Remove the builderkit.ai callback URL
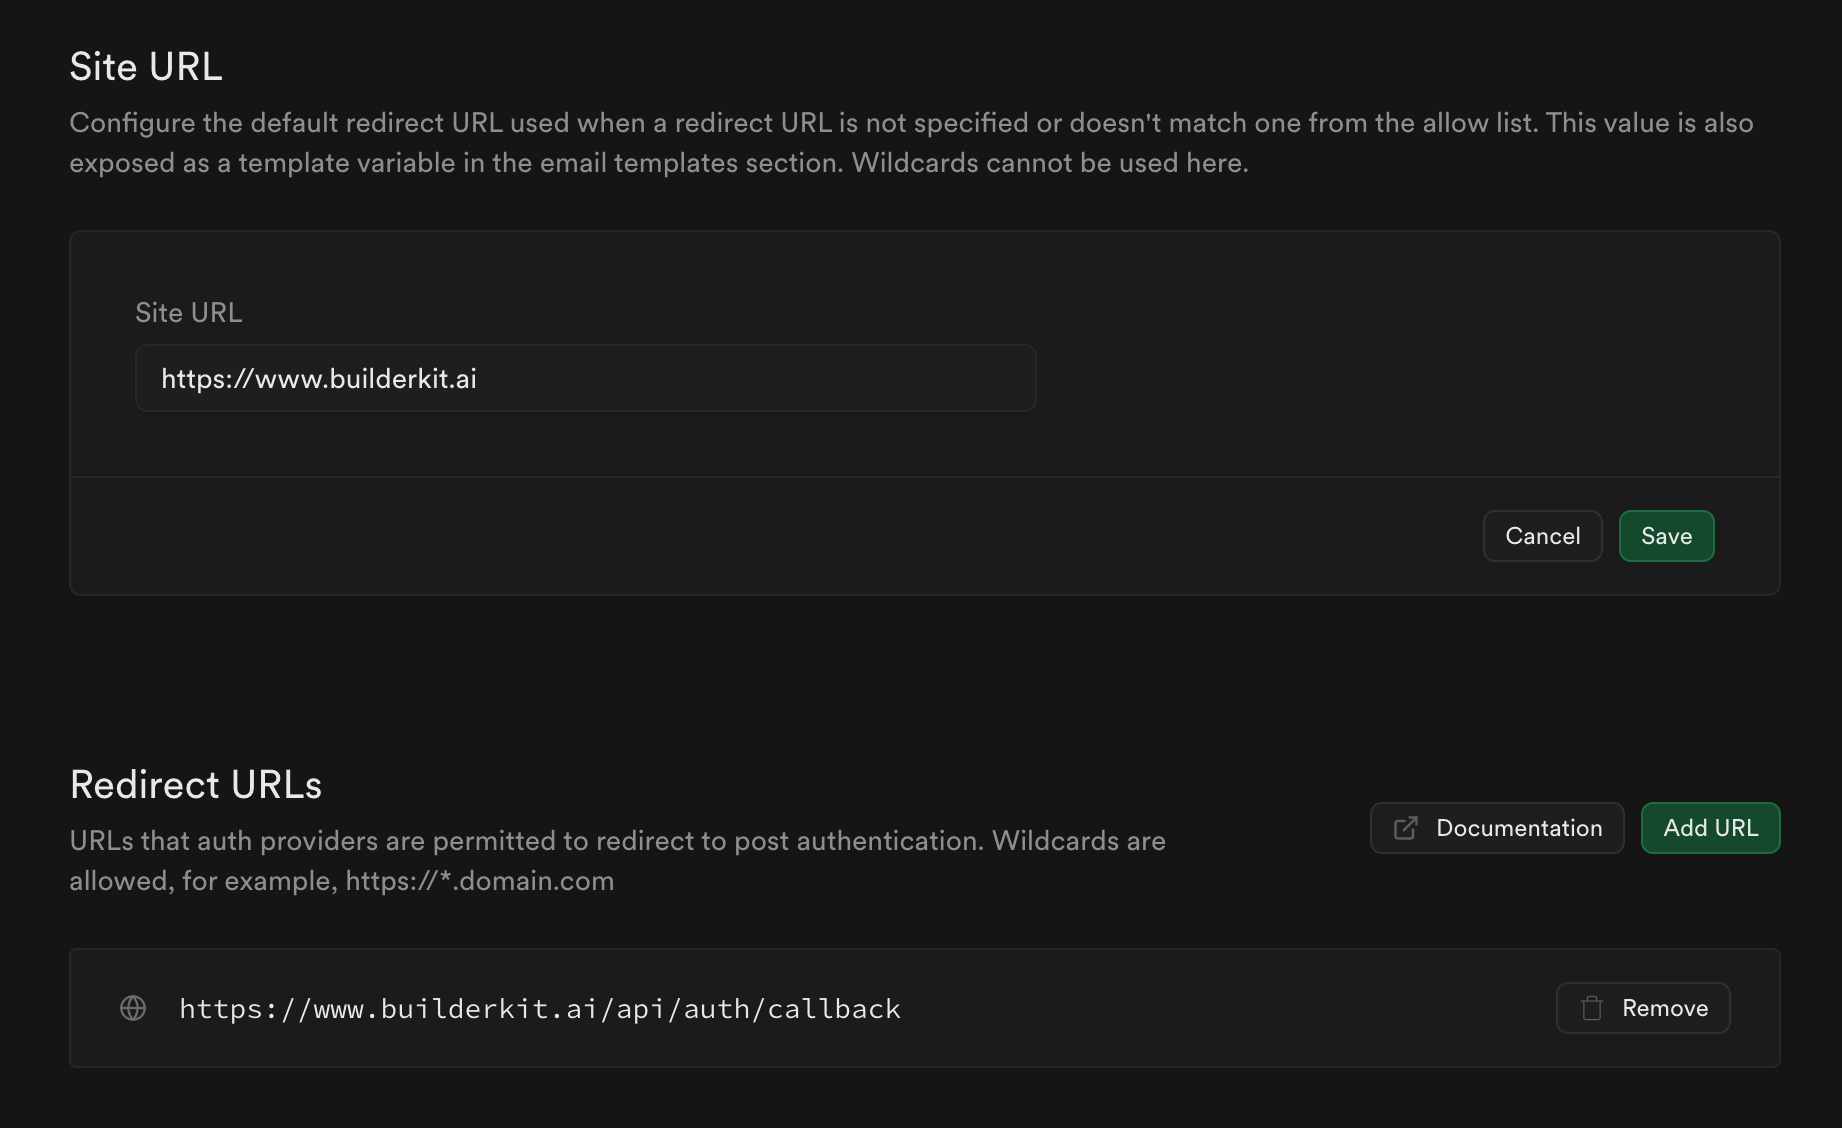 1643,1008
